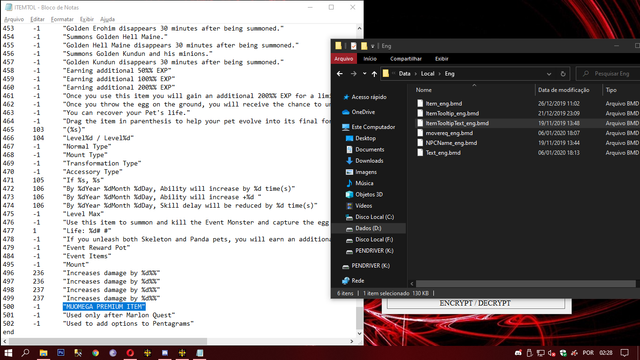
Task: Switch to Notepad taskbar icon
Action: click(200, 353)
